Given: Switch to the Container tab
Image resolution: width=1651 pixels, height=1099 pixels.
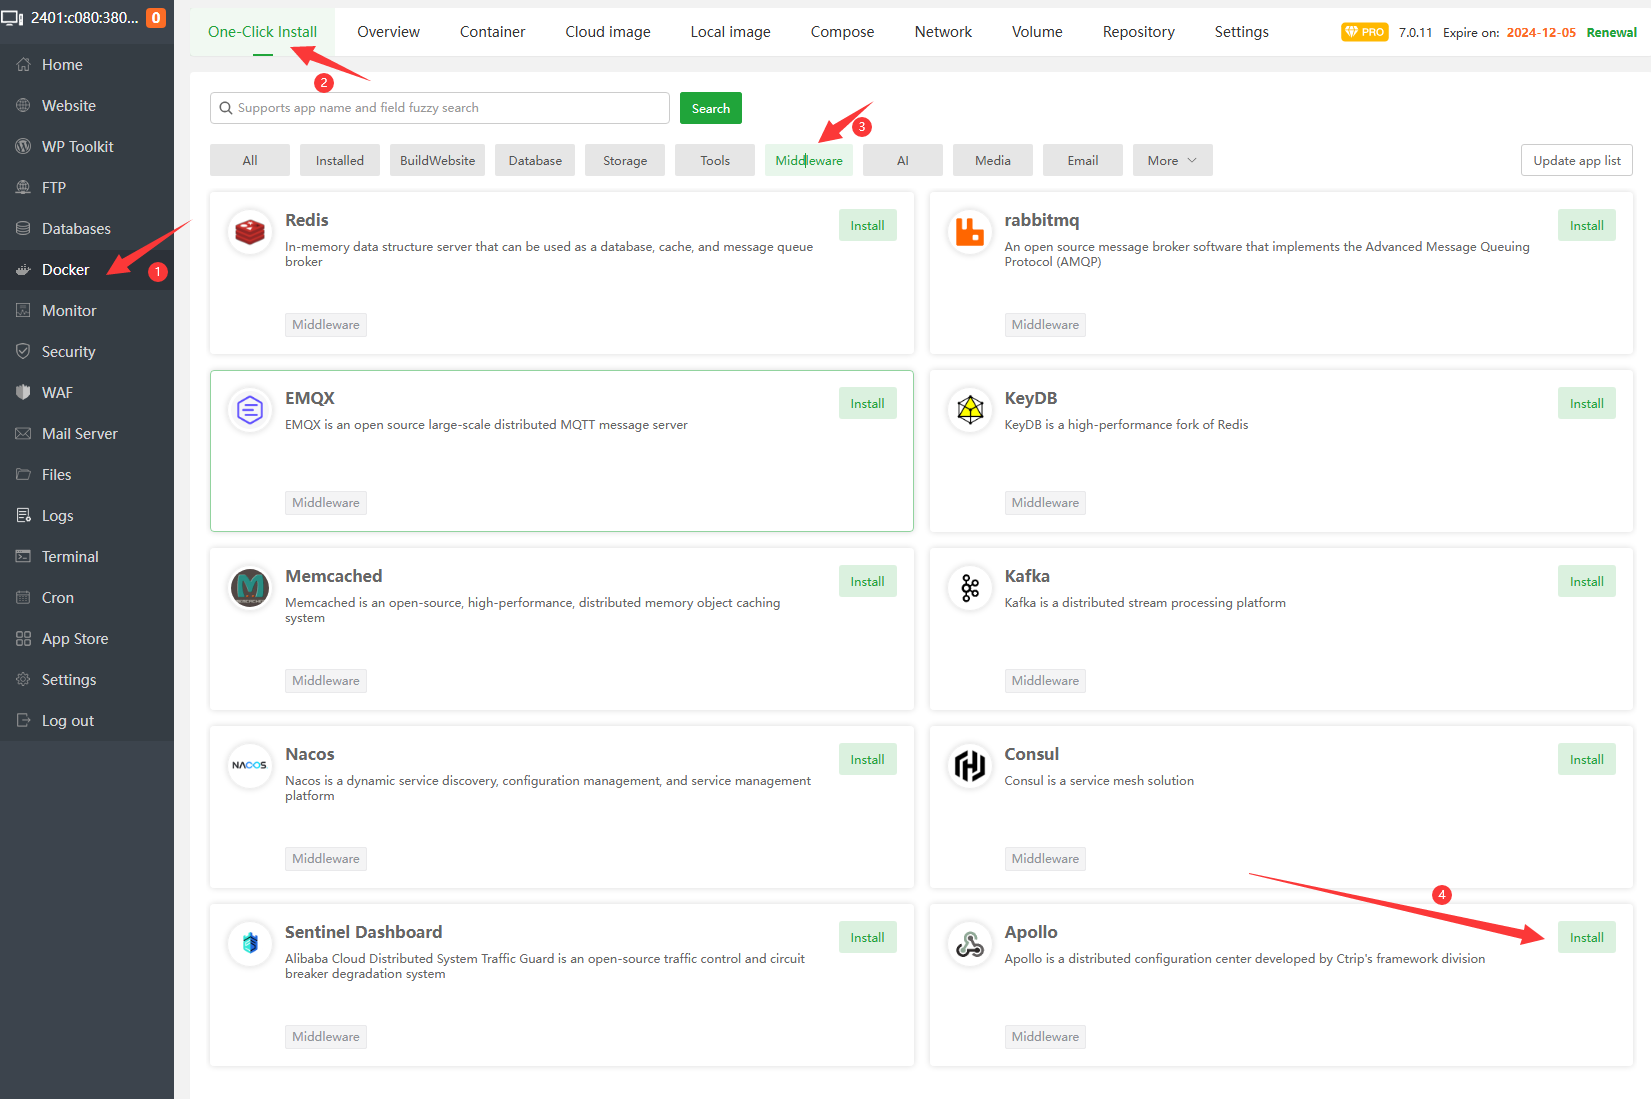Looking at the screenshot, I should coord(492,32).
